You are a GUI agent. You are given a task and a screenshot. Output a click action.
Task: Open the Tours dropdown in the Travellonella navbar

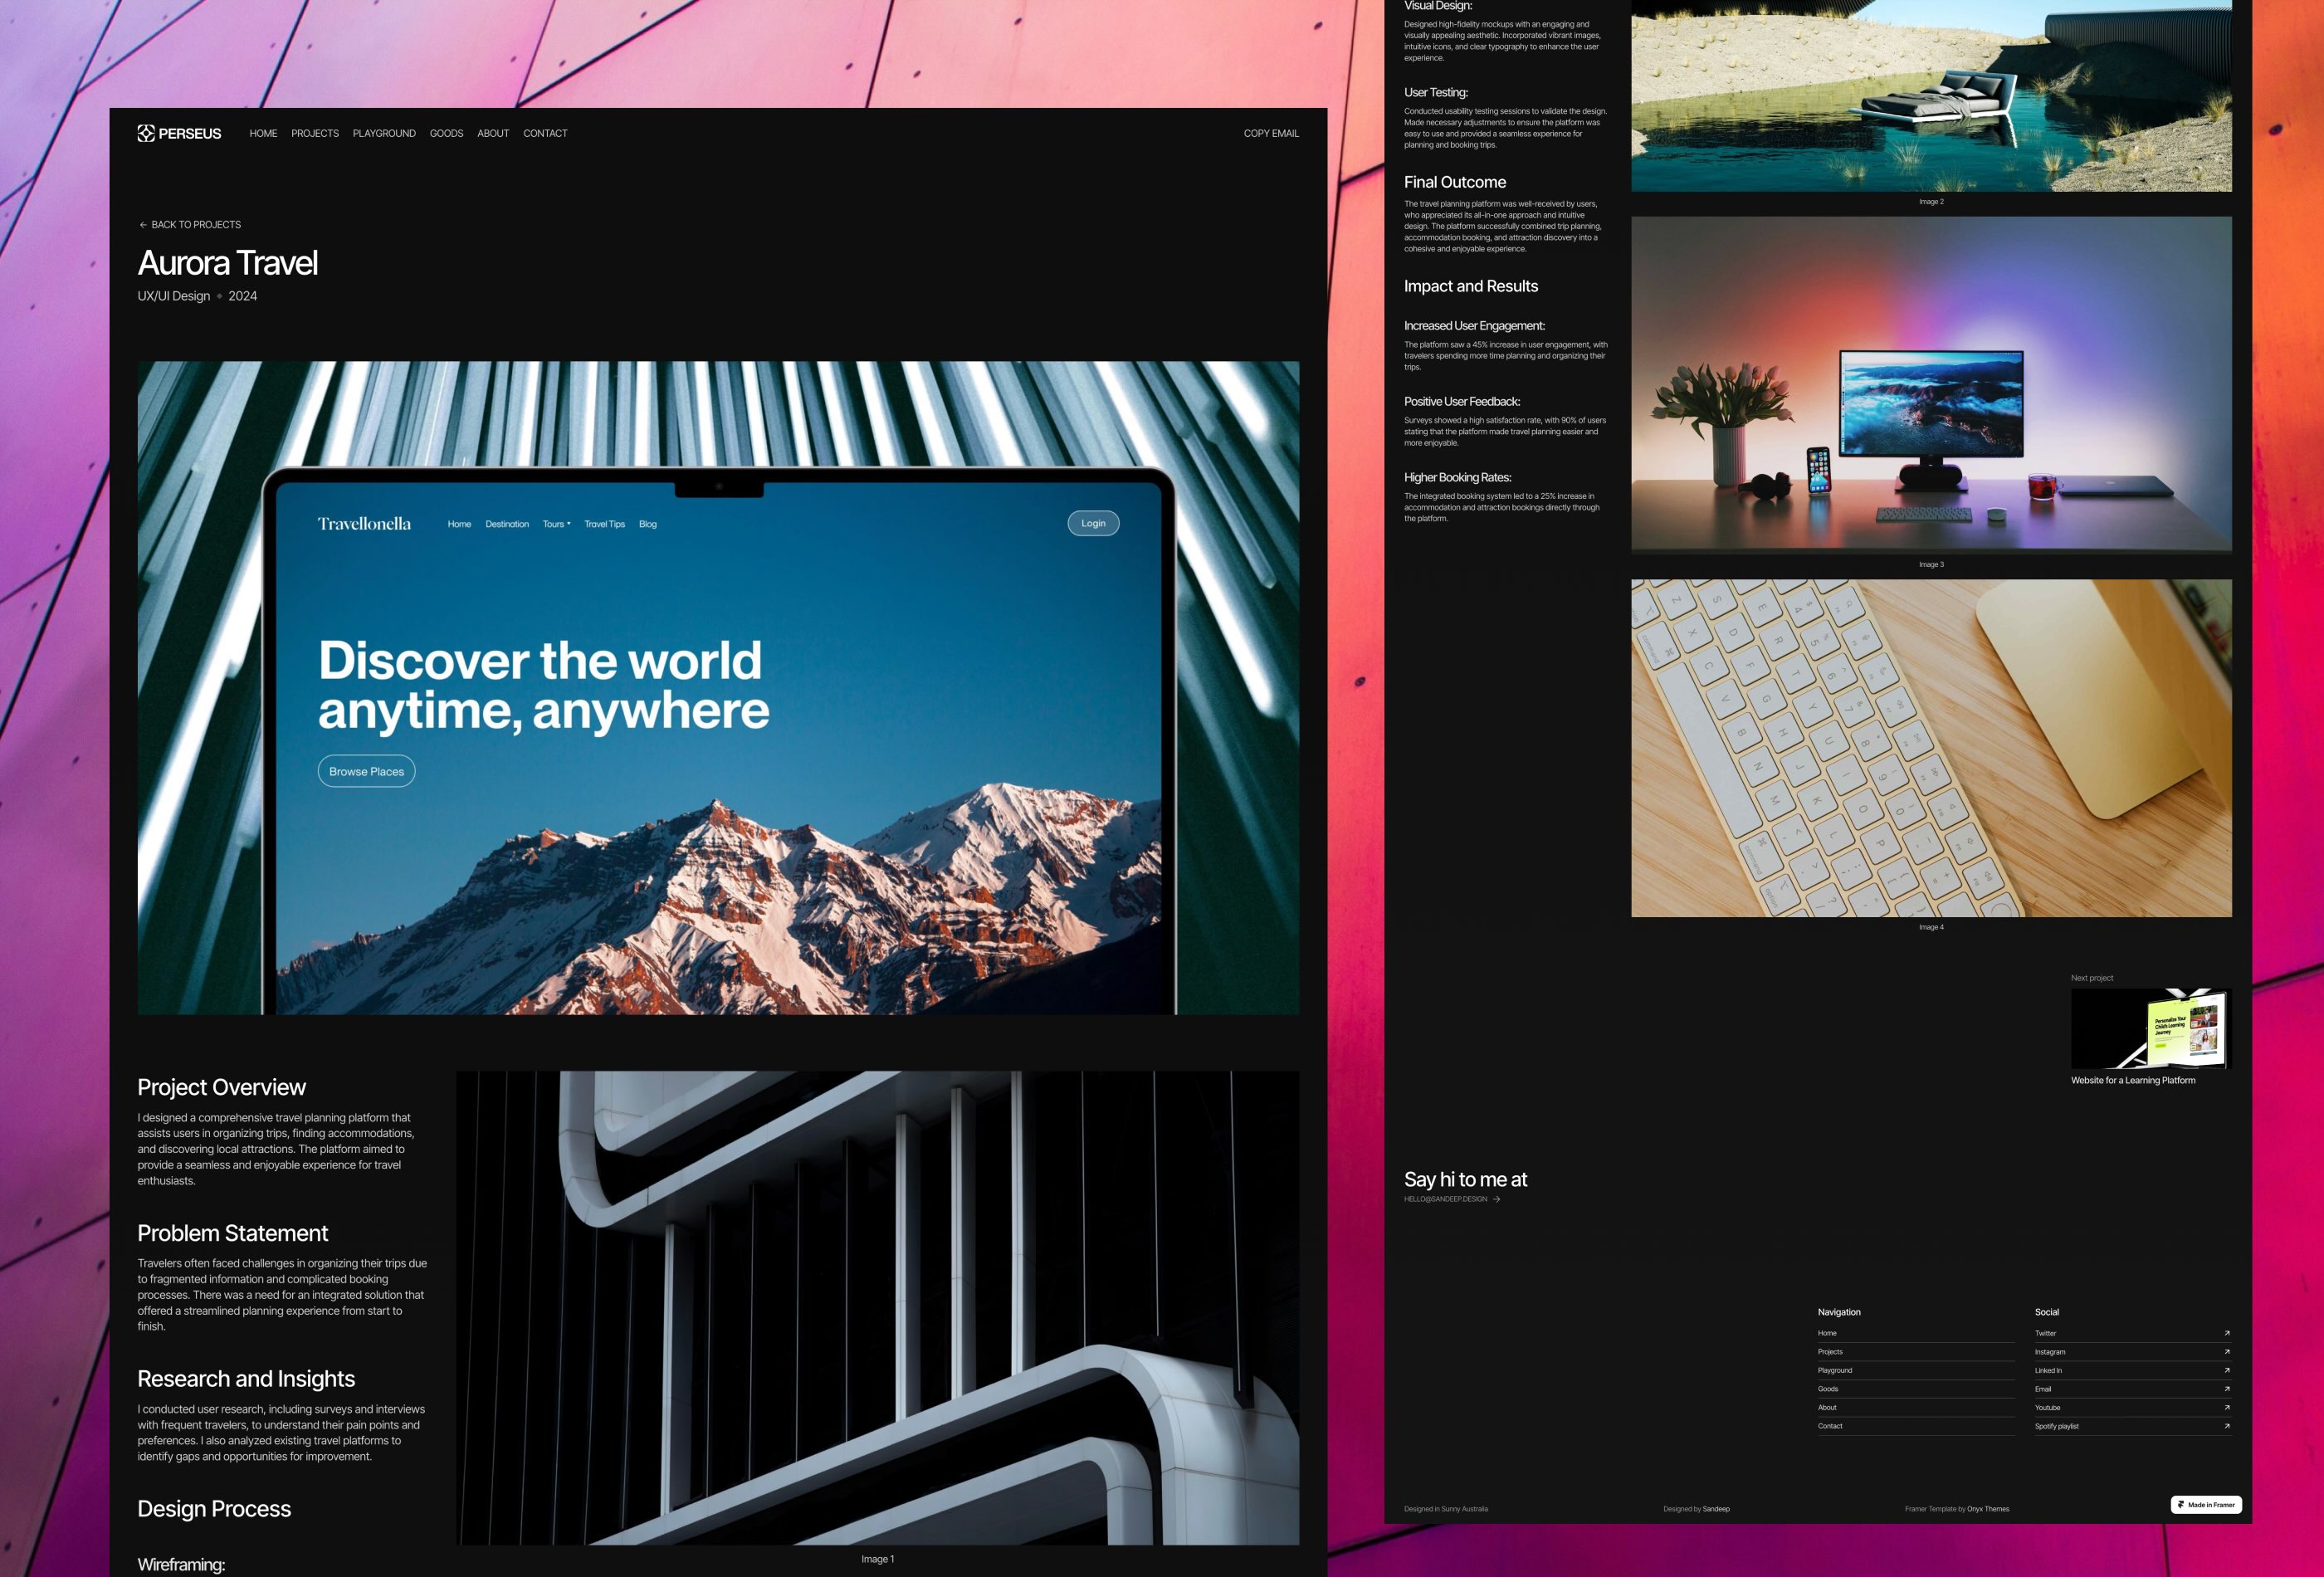coord(556,523)
